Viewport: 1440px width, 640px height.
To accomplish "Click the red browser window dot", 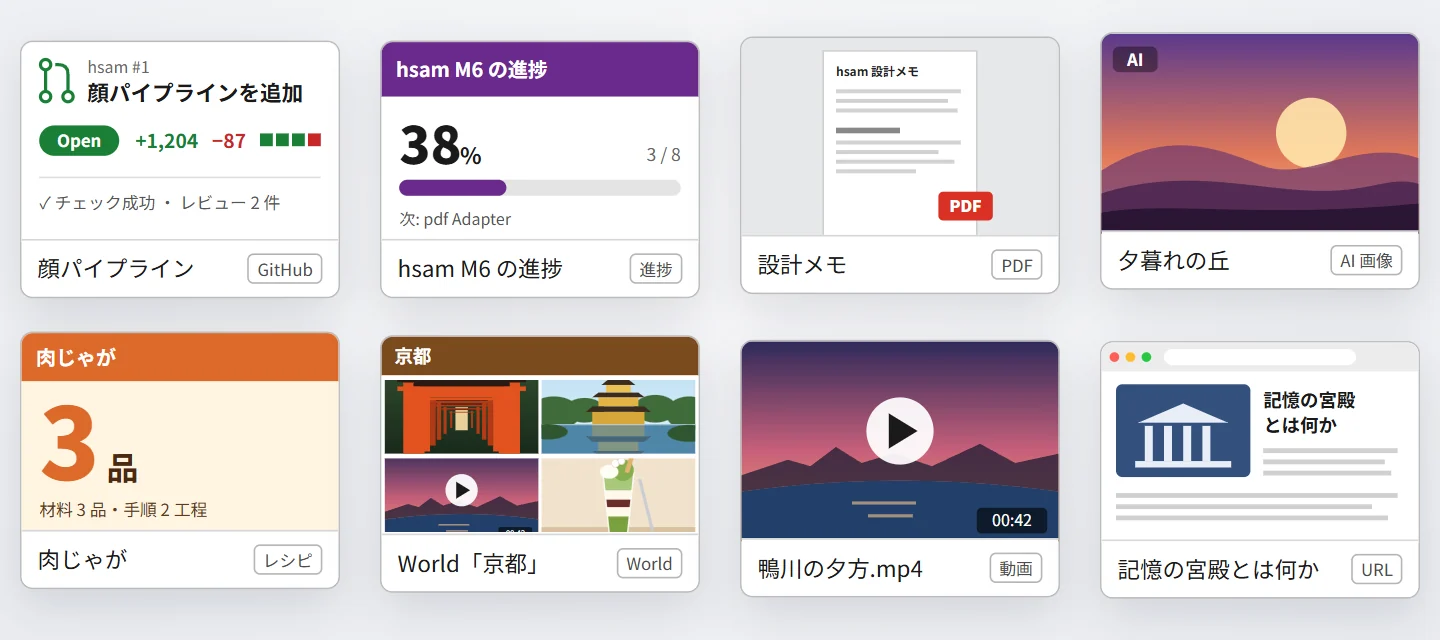I will pyautogui.click(x=1115, y=357).
